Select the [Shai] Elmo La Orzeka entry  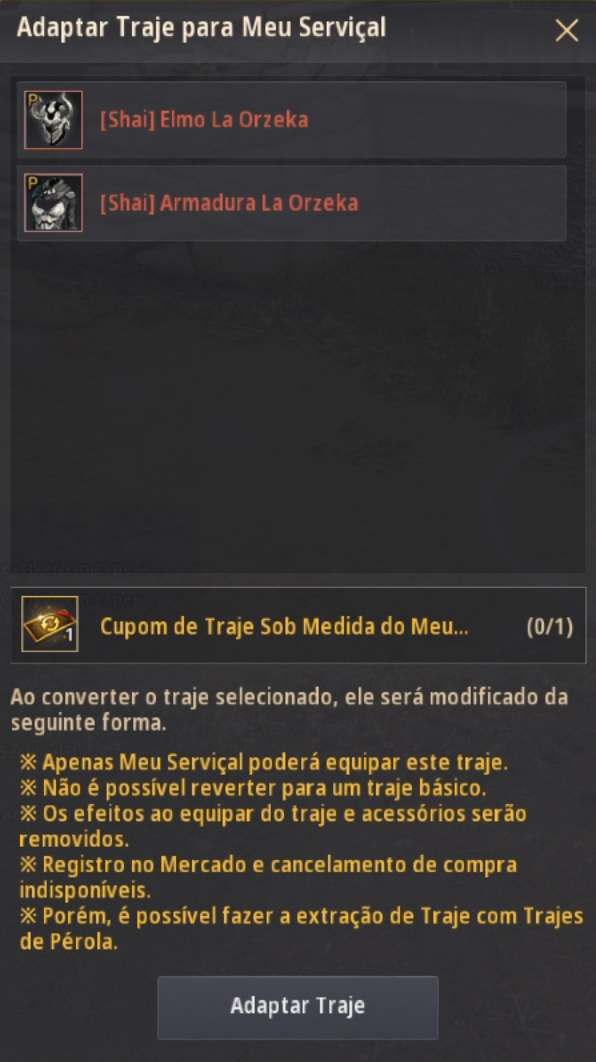[x=292, y=120]
